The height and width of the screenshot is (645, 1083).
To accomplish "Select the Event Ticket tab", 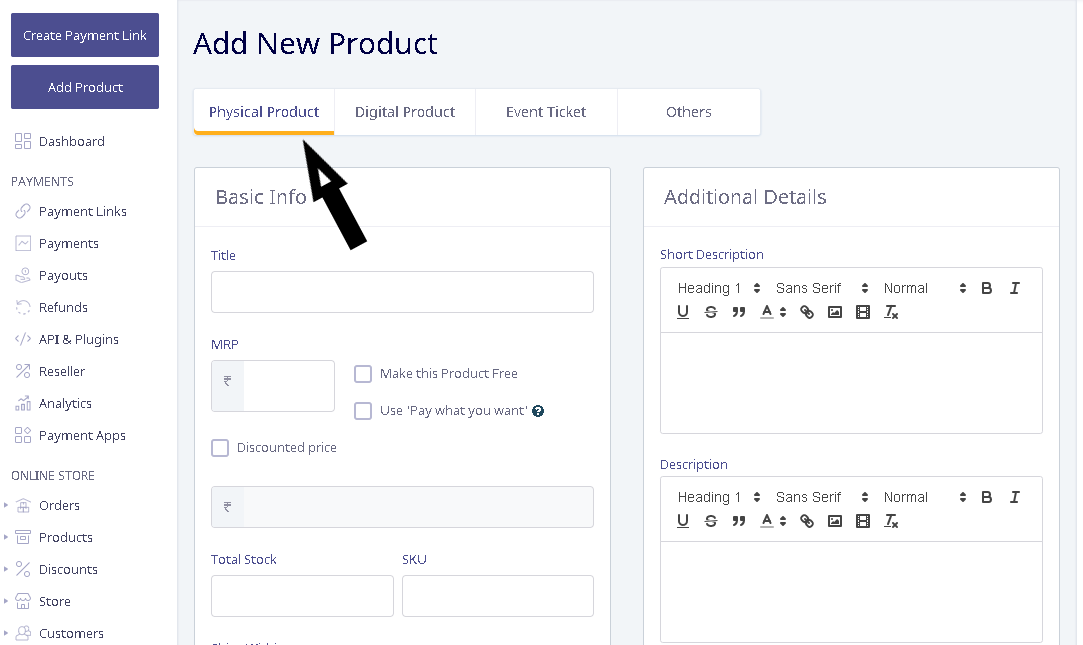I will coord(546,112).
